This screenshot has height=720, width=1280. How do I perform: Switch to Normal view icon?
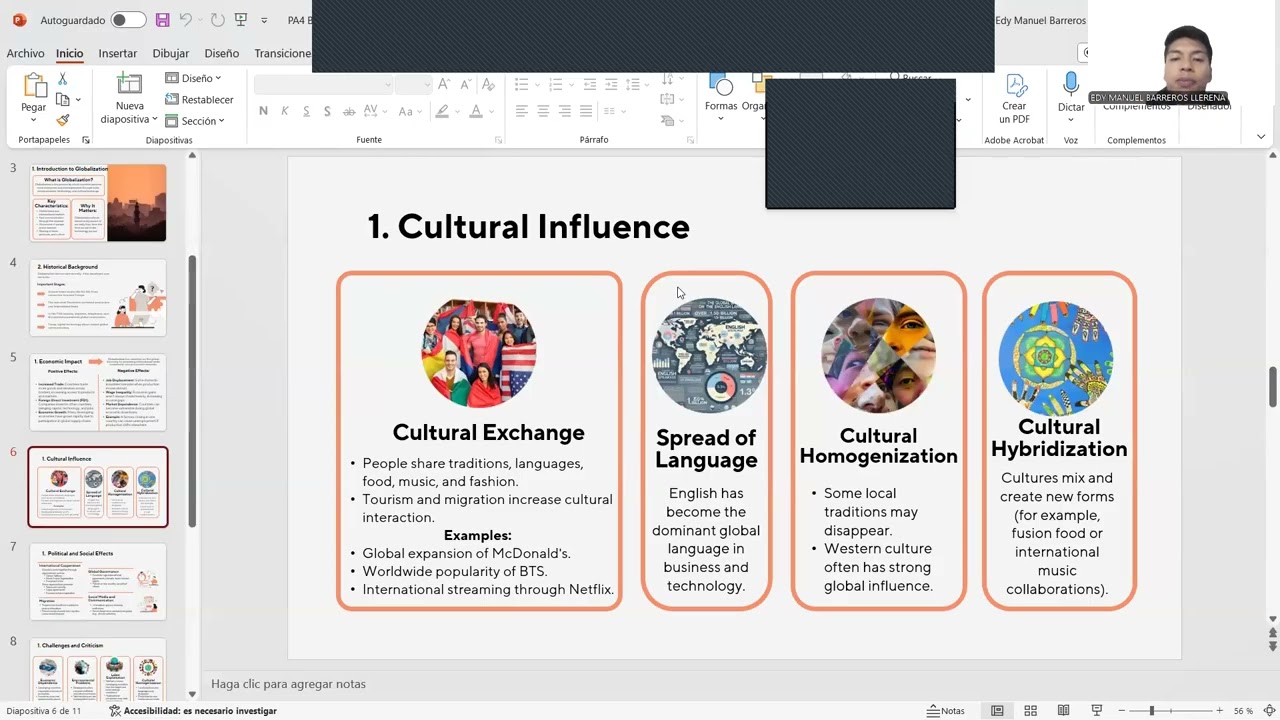997,711
